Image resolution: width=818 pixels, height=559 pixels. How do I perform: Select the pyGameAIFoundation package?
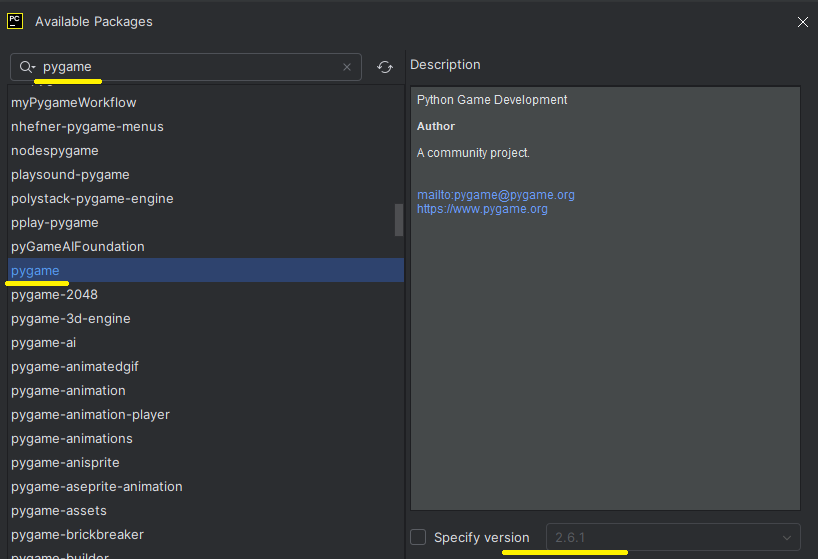coord(77,247)
